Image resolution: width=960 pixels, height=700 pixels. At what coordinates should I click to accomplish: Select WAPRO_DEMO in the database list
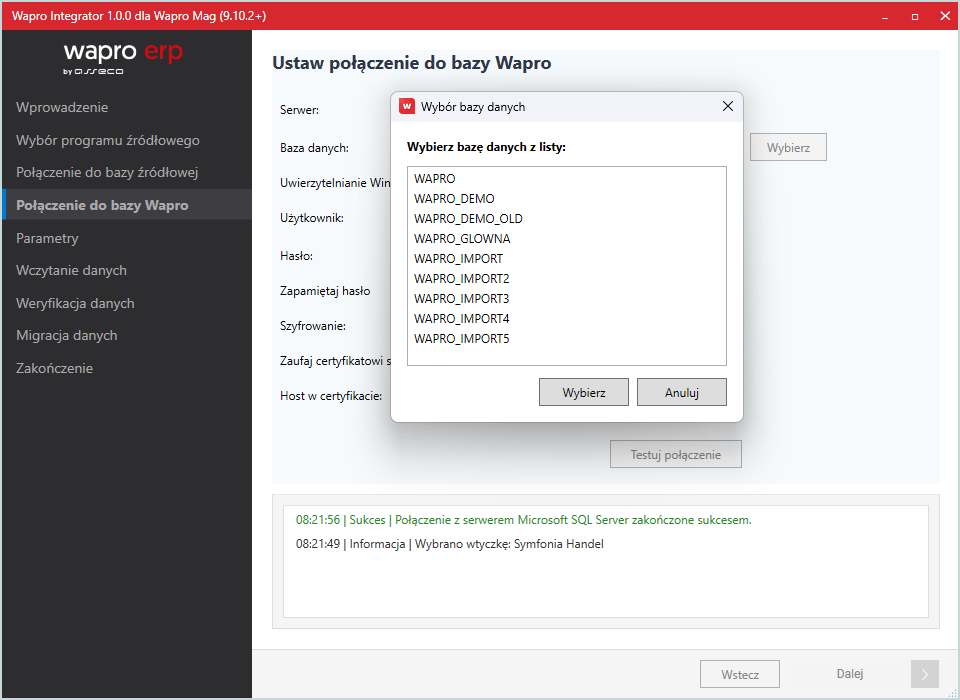pos(454,199)
